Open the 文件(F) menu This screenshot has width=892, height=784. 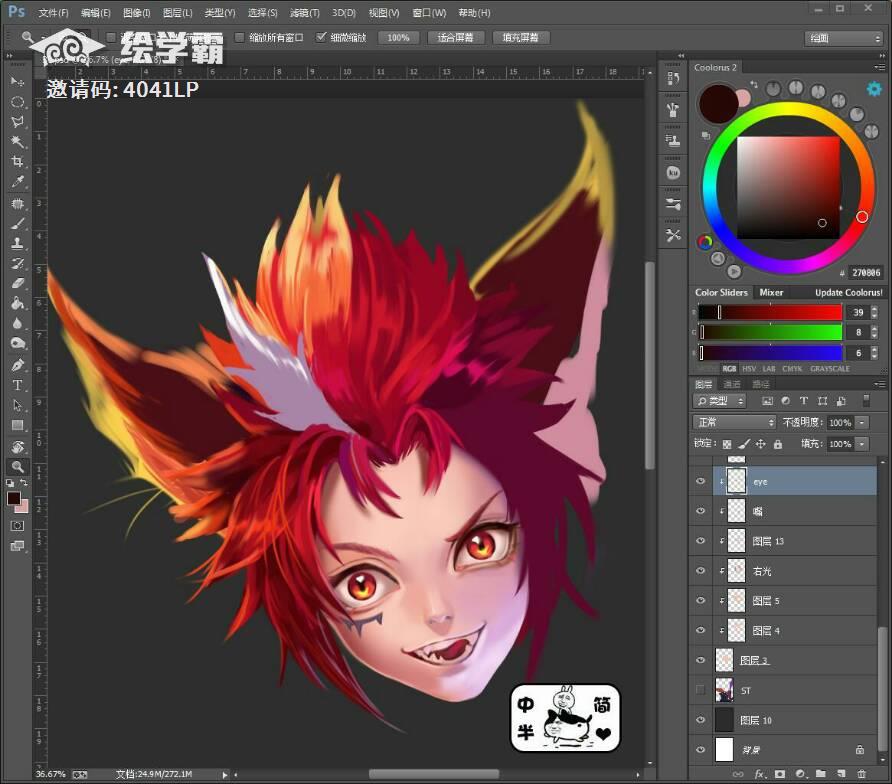coord(53,13)
